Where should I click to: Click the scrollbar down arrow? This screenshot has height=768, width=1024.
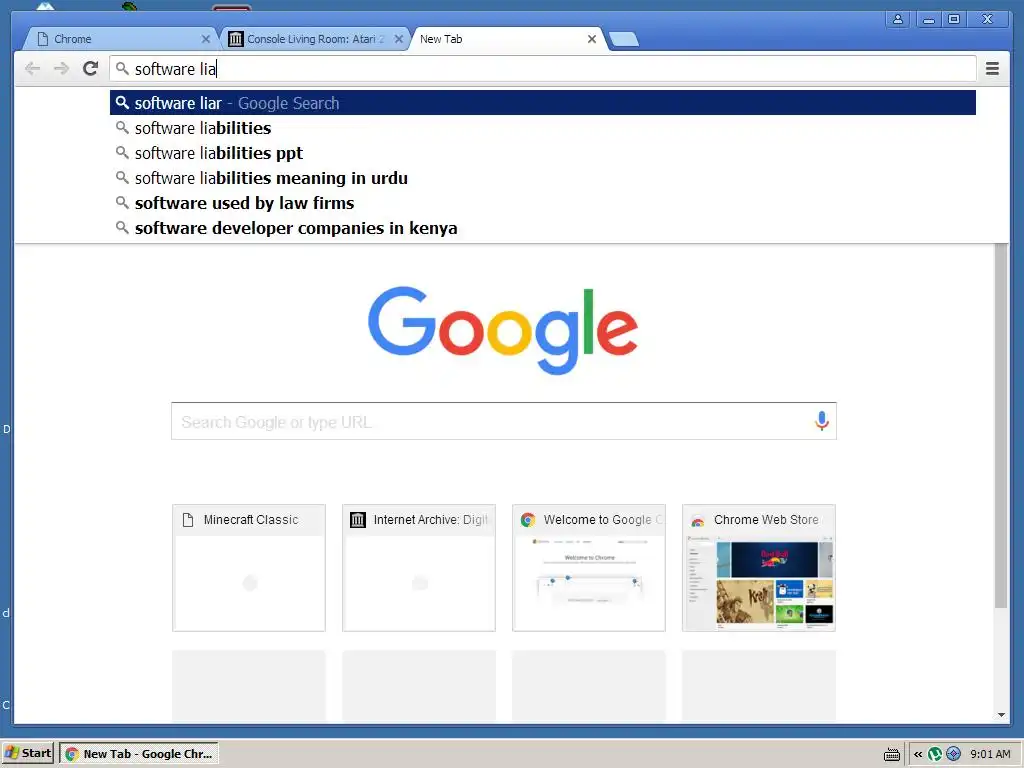pos(1001,714)
